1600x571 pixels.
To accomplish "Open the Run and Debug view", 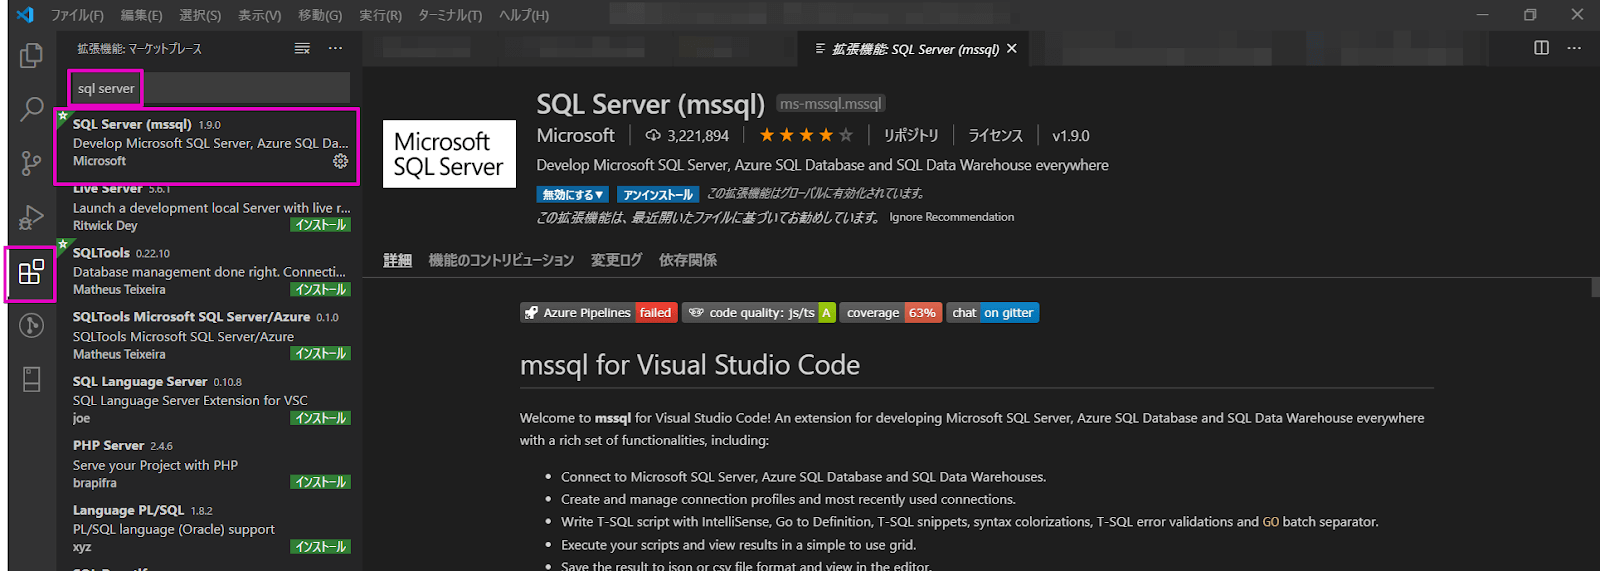I will point(31,217).
